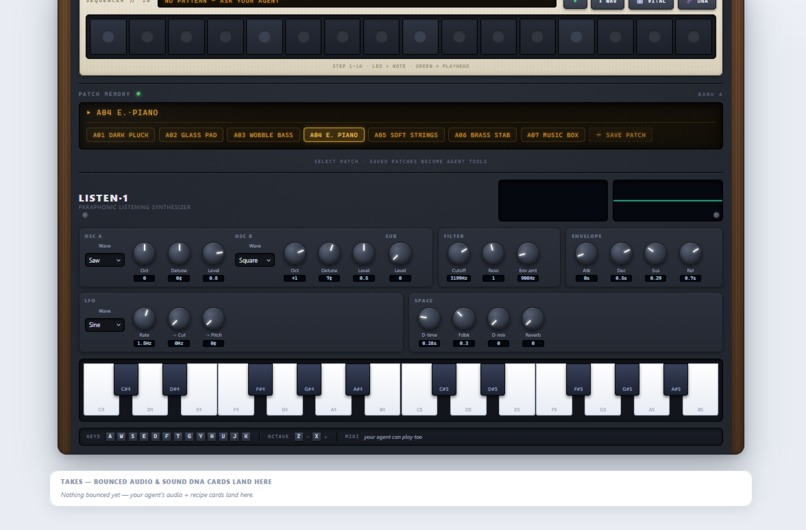
Task: Open OSC A Wave dropdown showing Saw
Action: pyautogui.click(x=104, y=260)
